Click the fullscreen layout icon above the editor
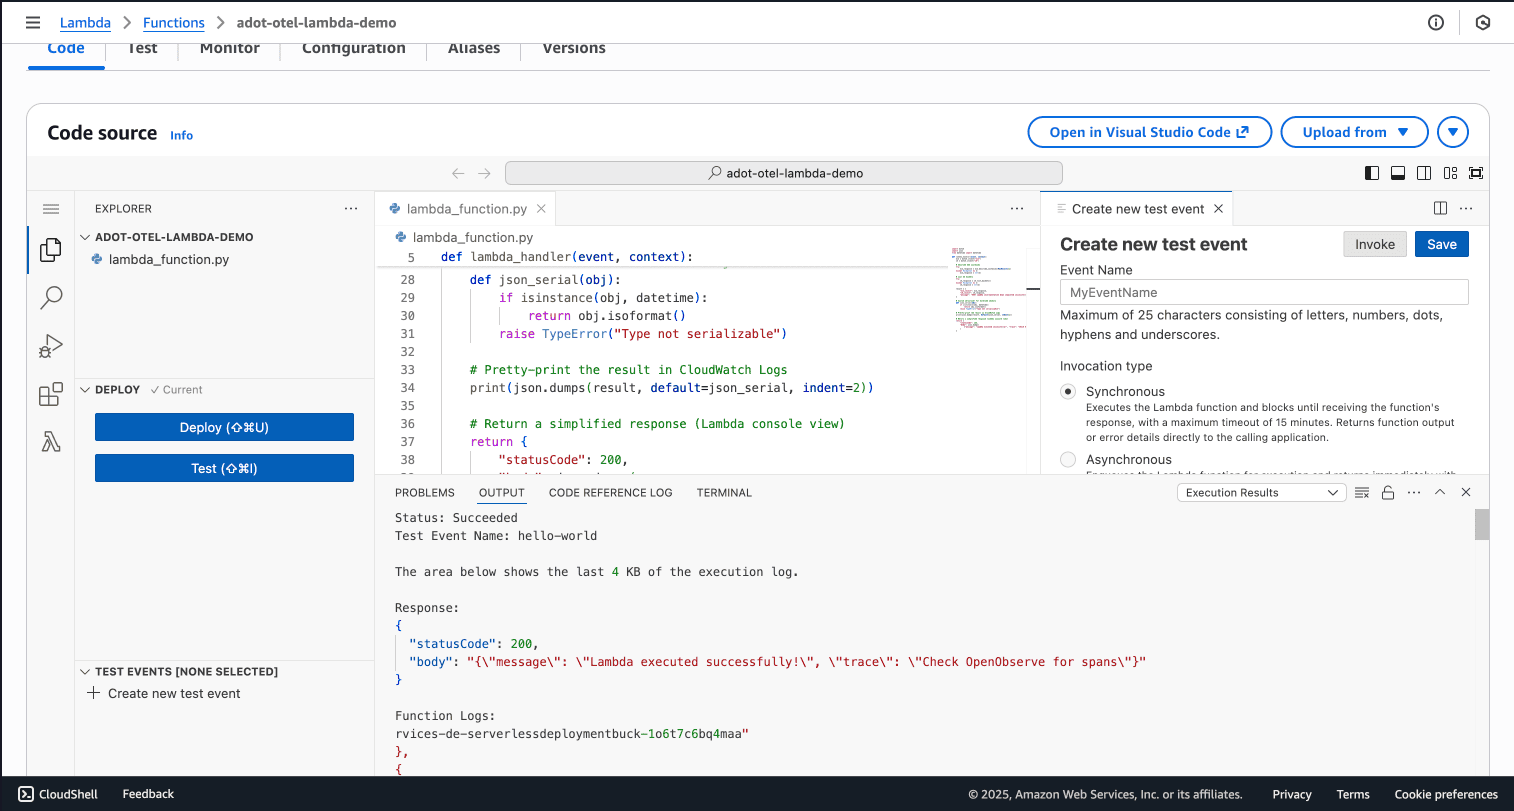The image size is (1514, 811). pos(1476,172)
